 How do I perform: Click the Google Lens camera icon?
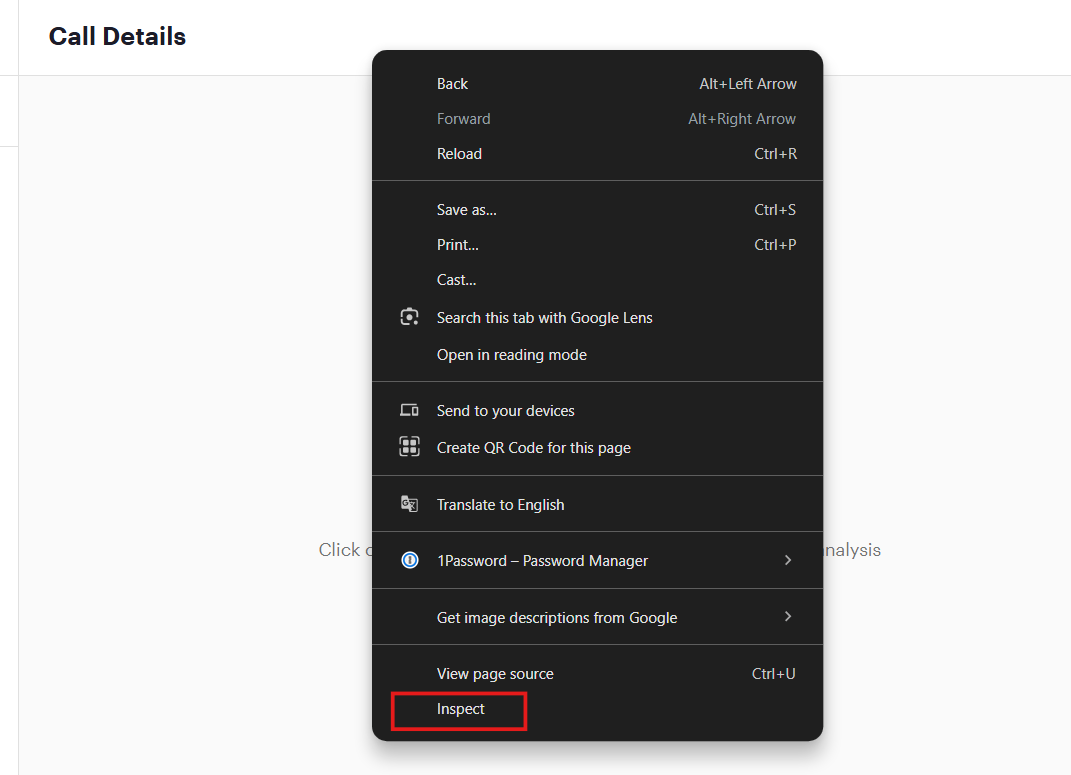409,318
